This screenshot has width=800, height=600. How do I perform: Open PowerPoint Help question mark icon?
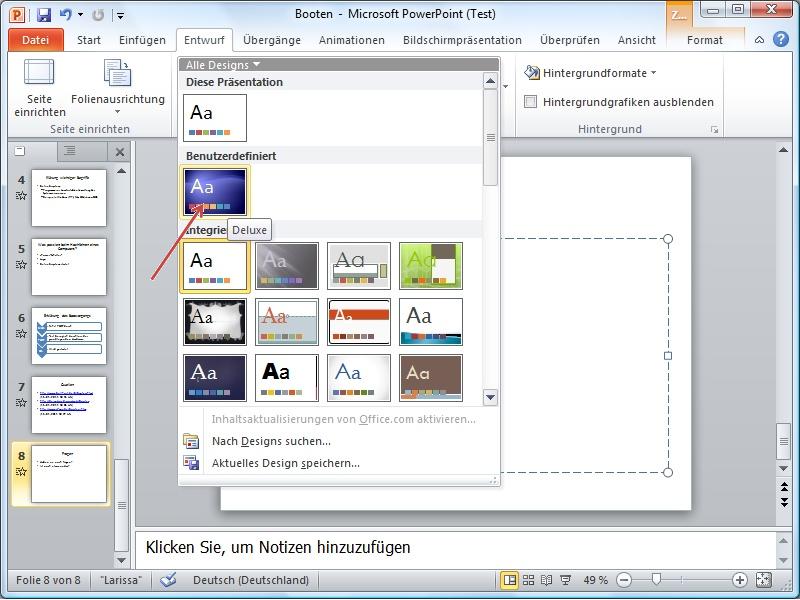pos(781,39)
